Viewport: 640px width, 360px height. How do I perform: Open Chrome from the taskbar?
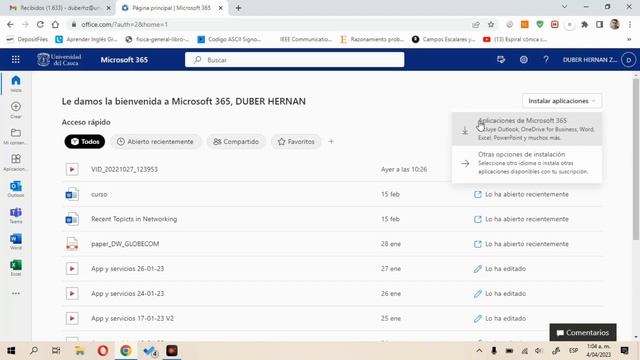[126, 351]
